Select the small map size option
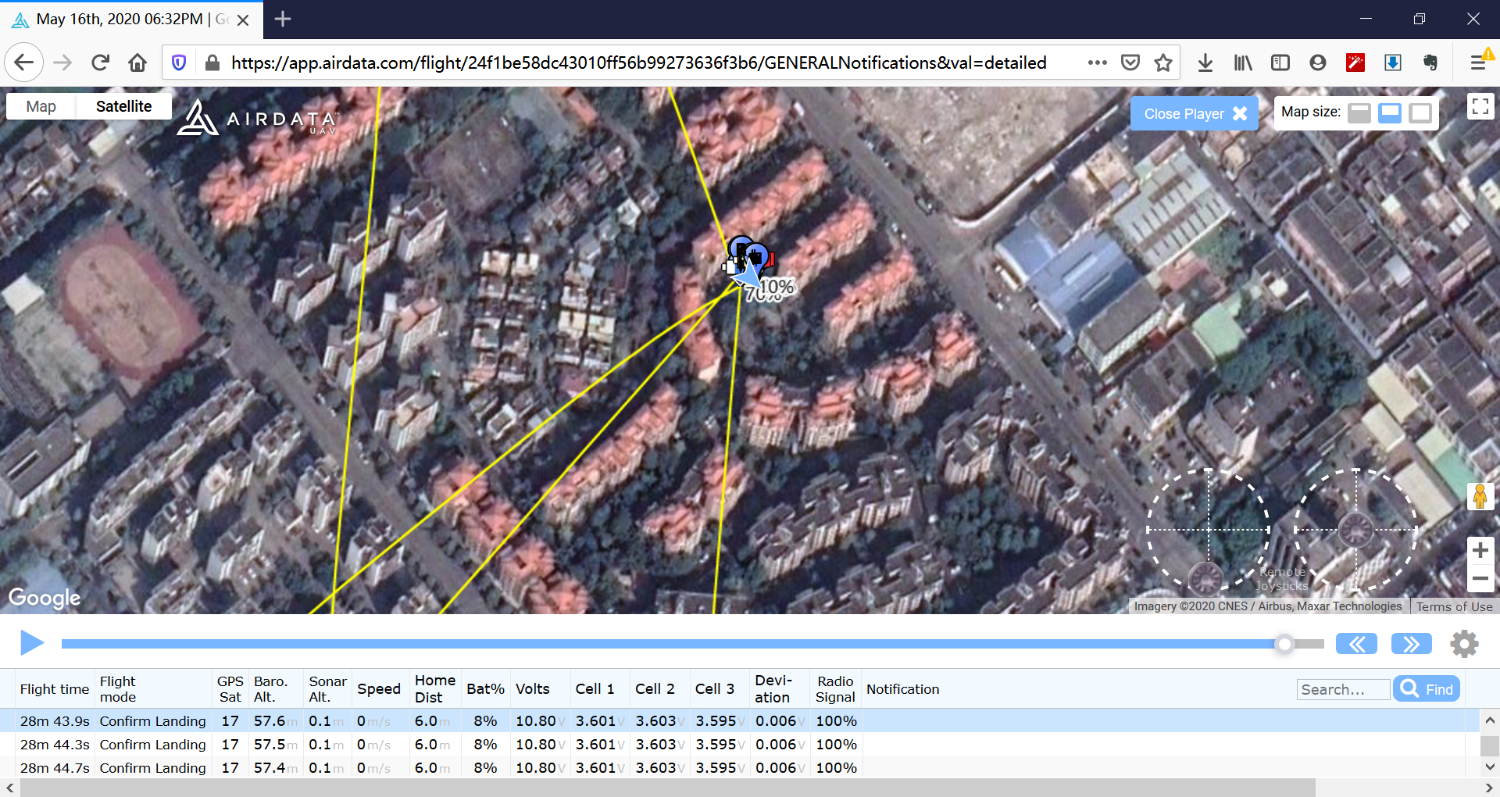This screenshot has width=1500, height=797. pos(1359,113)
